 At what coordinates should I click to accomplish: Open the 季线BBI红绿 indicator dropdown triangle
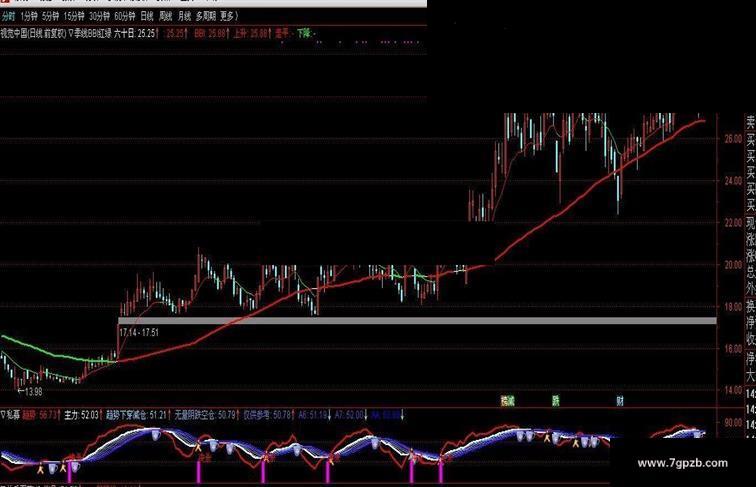(x=70, y=34)
